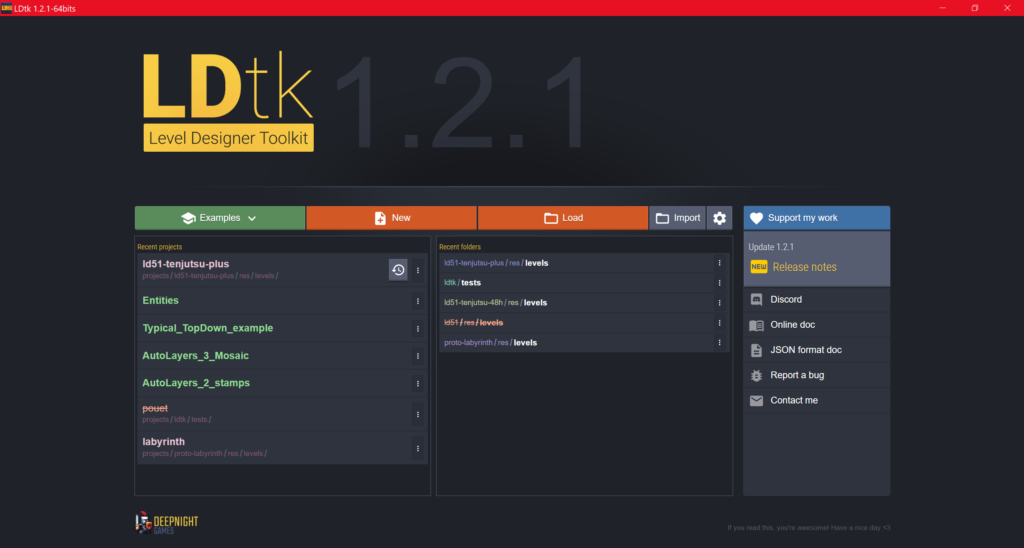The image size is (1024, 548).
Task: Click the envelope icon beside Contact me
Action: (x=756, y=401)
